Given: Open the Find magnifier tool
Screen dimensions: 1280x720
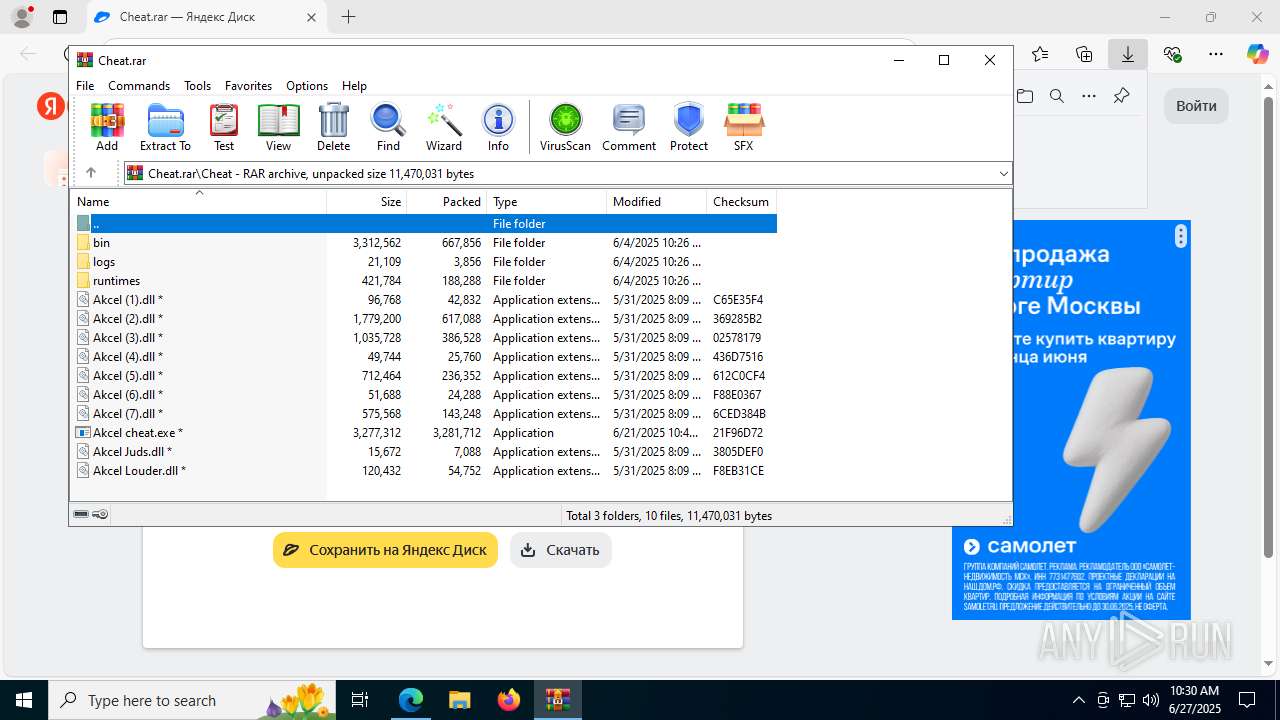Looking at the screenshot, I should (388, 127).
